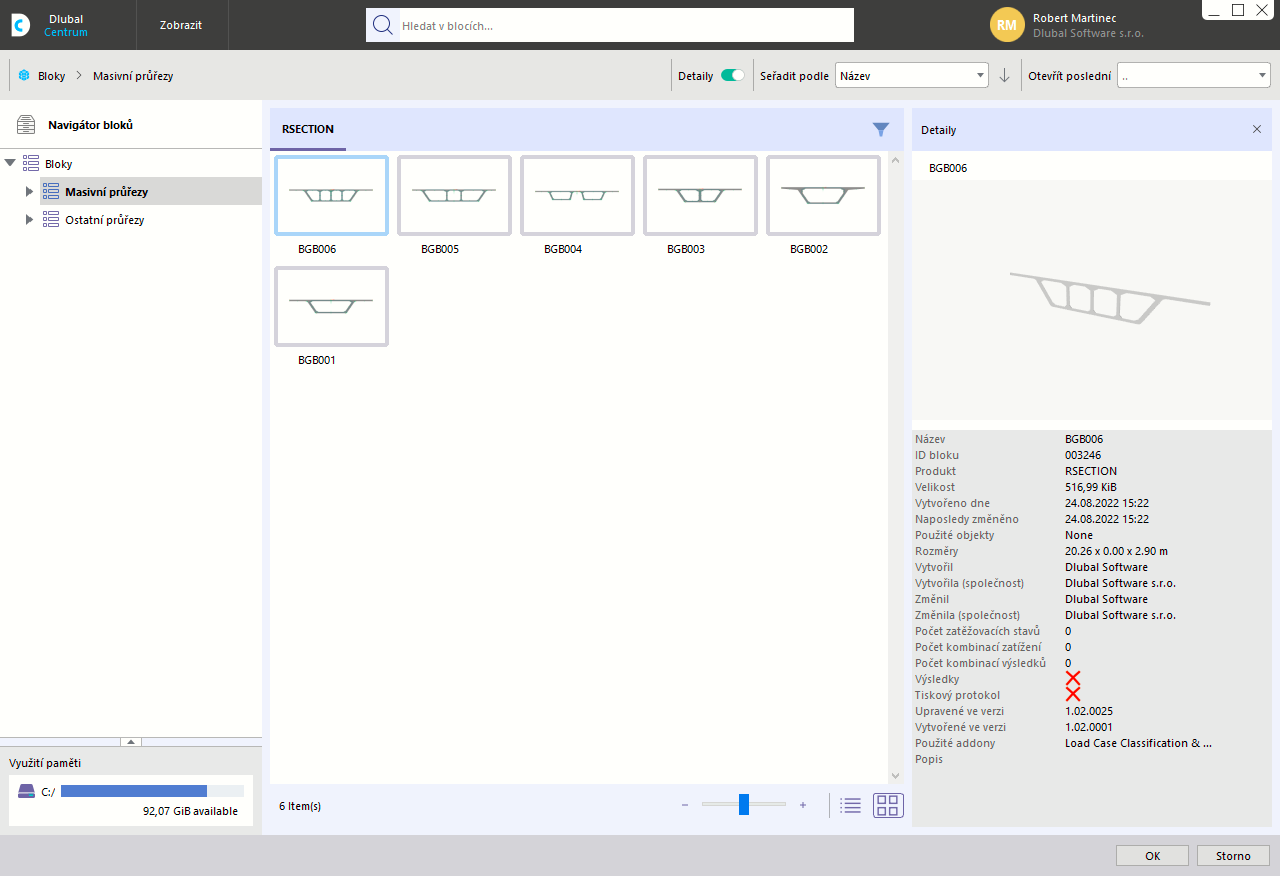Click the Popis field label
1280x876 pixels.
[x=929, y=759]
